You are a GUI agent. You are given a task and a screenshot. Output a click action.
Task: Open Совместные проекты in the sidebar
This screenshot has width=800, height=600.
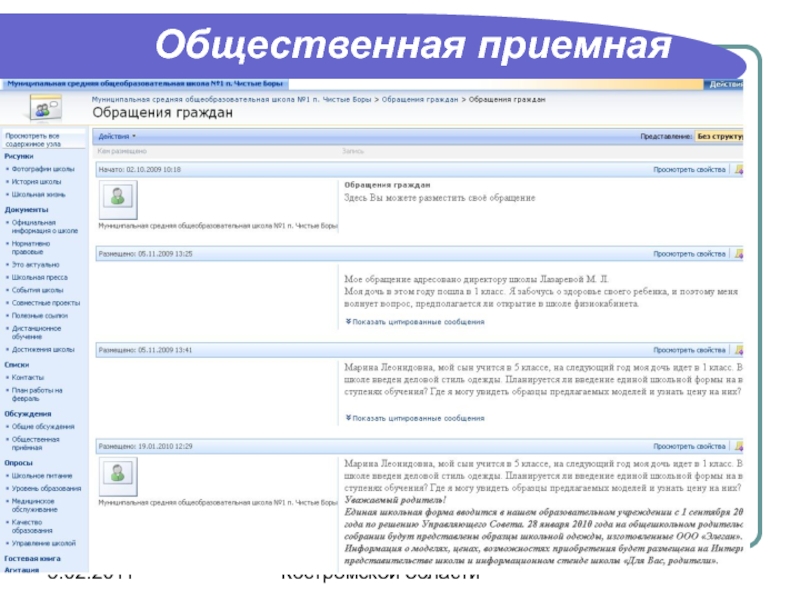click(x=46, y=303)
